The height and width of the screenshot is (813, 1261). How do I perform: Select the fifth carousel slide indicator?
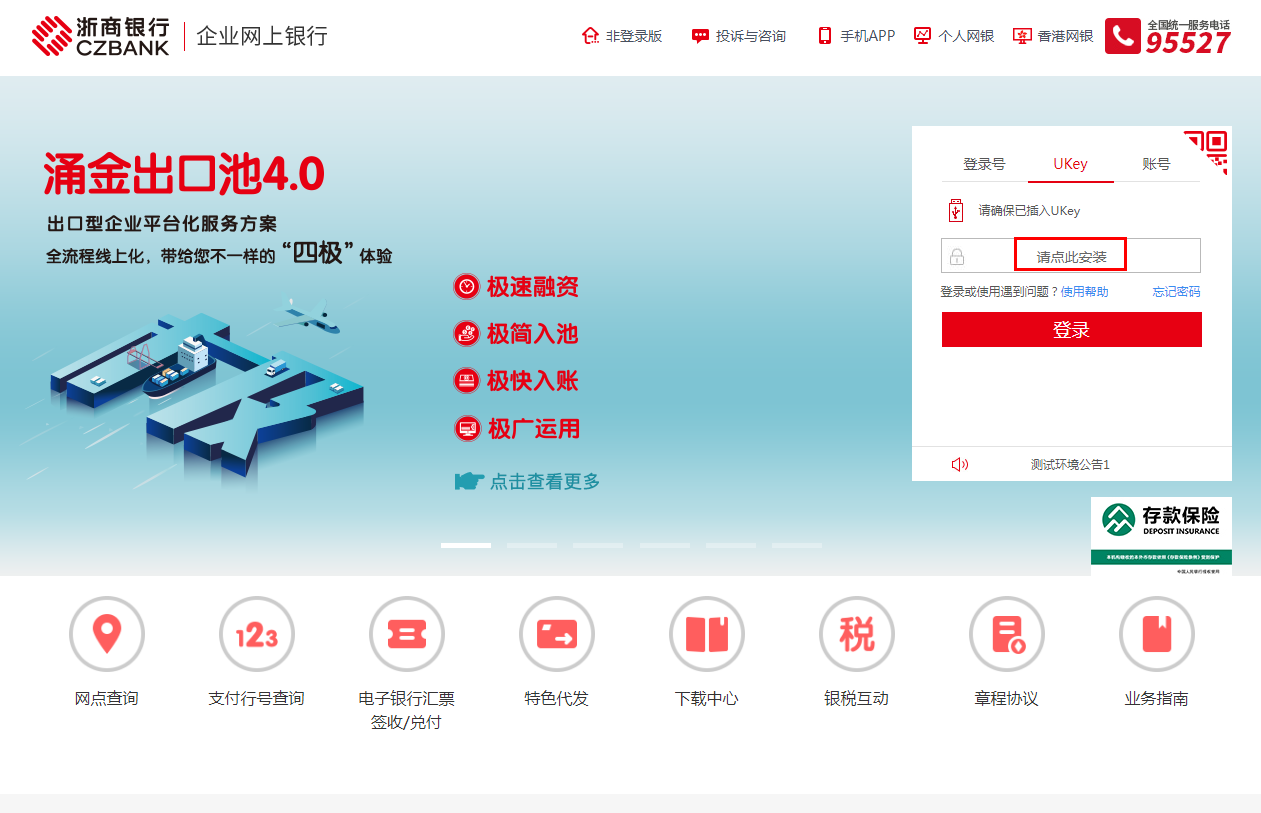731,545
